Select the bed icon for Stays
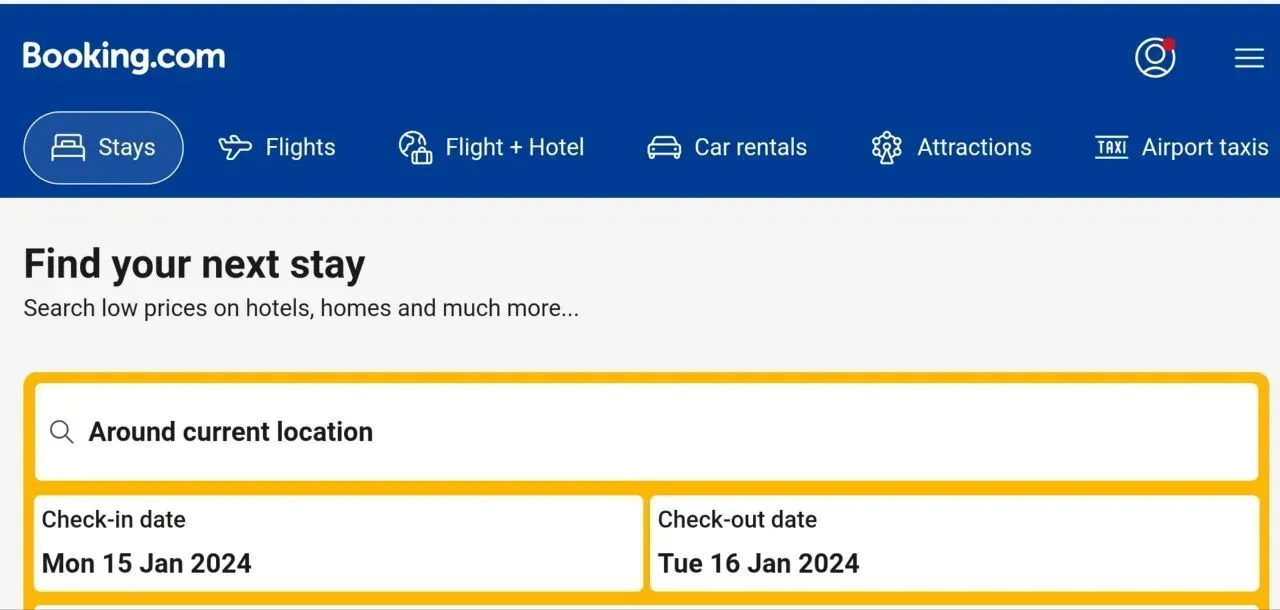The width and height of the screenshot is (1280, 610). (x=68, y=148)
